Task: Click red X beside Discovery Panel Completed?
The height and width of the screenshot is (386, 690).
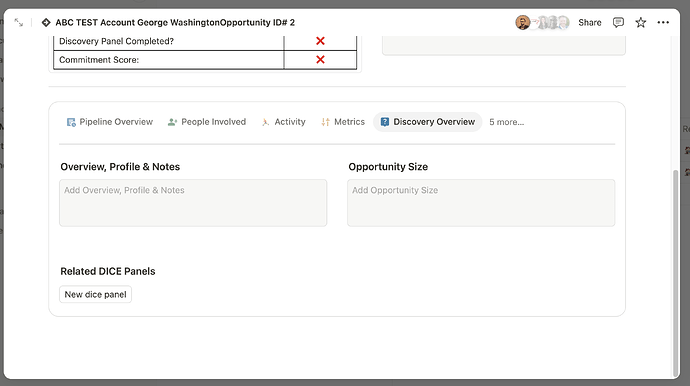Action: (x=320, y=41)
